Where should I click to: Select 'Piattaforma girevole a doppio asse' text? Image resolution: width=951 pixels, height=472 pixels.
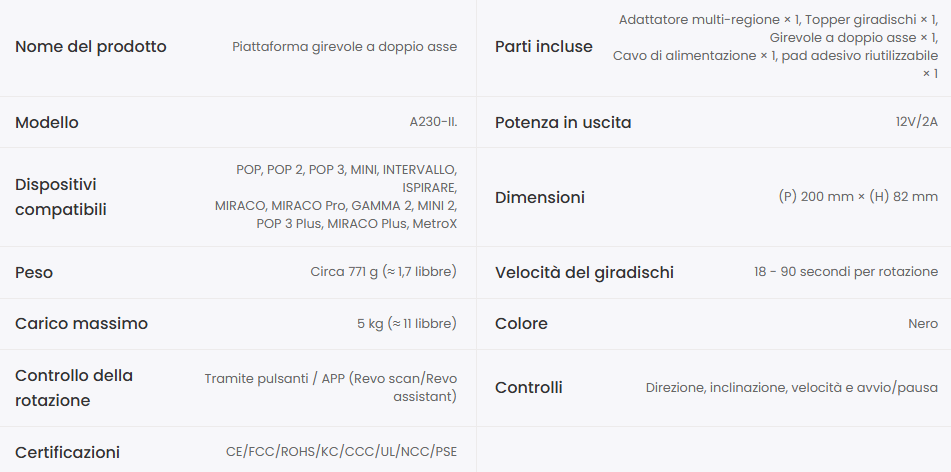coord(344,47)
